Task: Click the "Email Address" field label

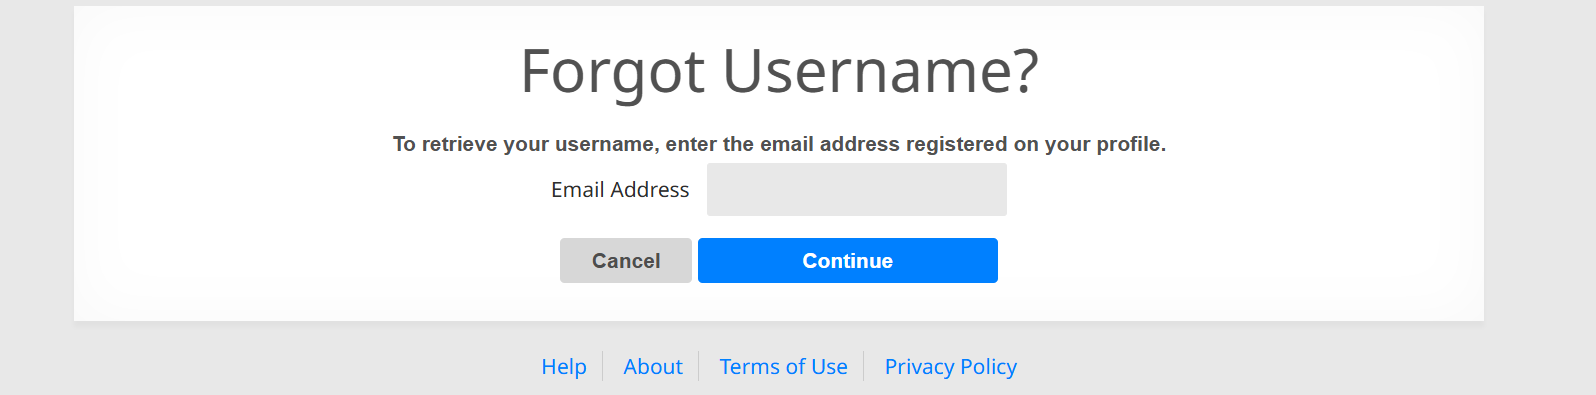Action: [x=619, y=189]
